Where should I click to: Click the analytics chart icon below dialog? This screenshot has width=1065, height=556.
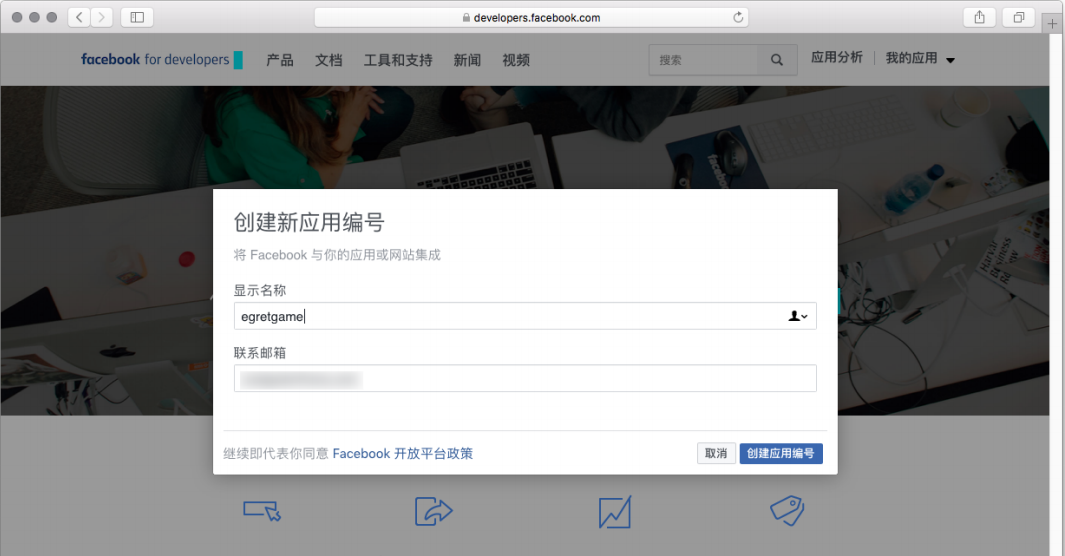(615, 511)
